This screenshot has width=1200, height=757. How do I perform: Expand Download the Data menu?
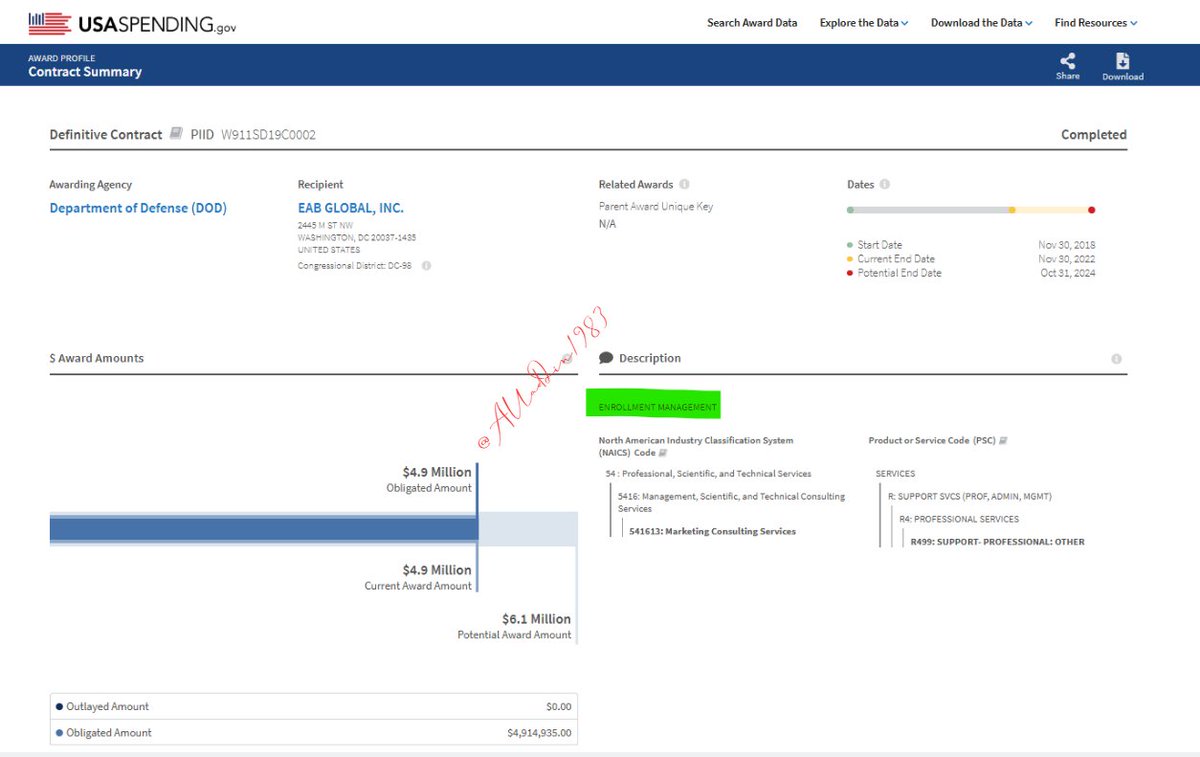(x=981, y=23)
